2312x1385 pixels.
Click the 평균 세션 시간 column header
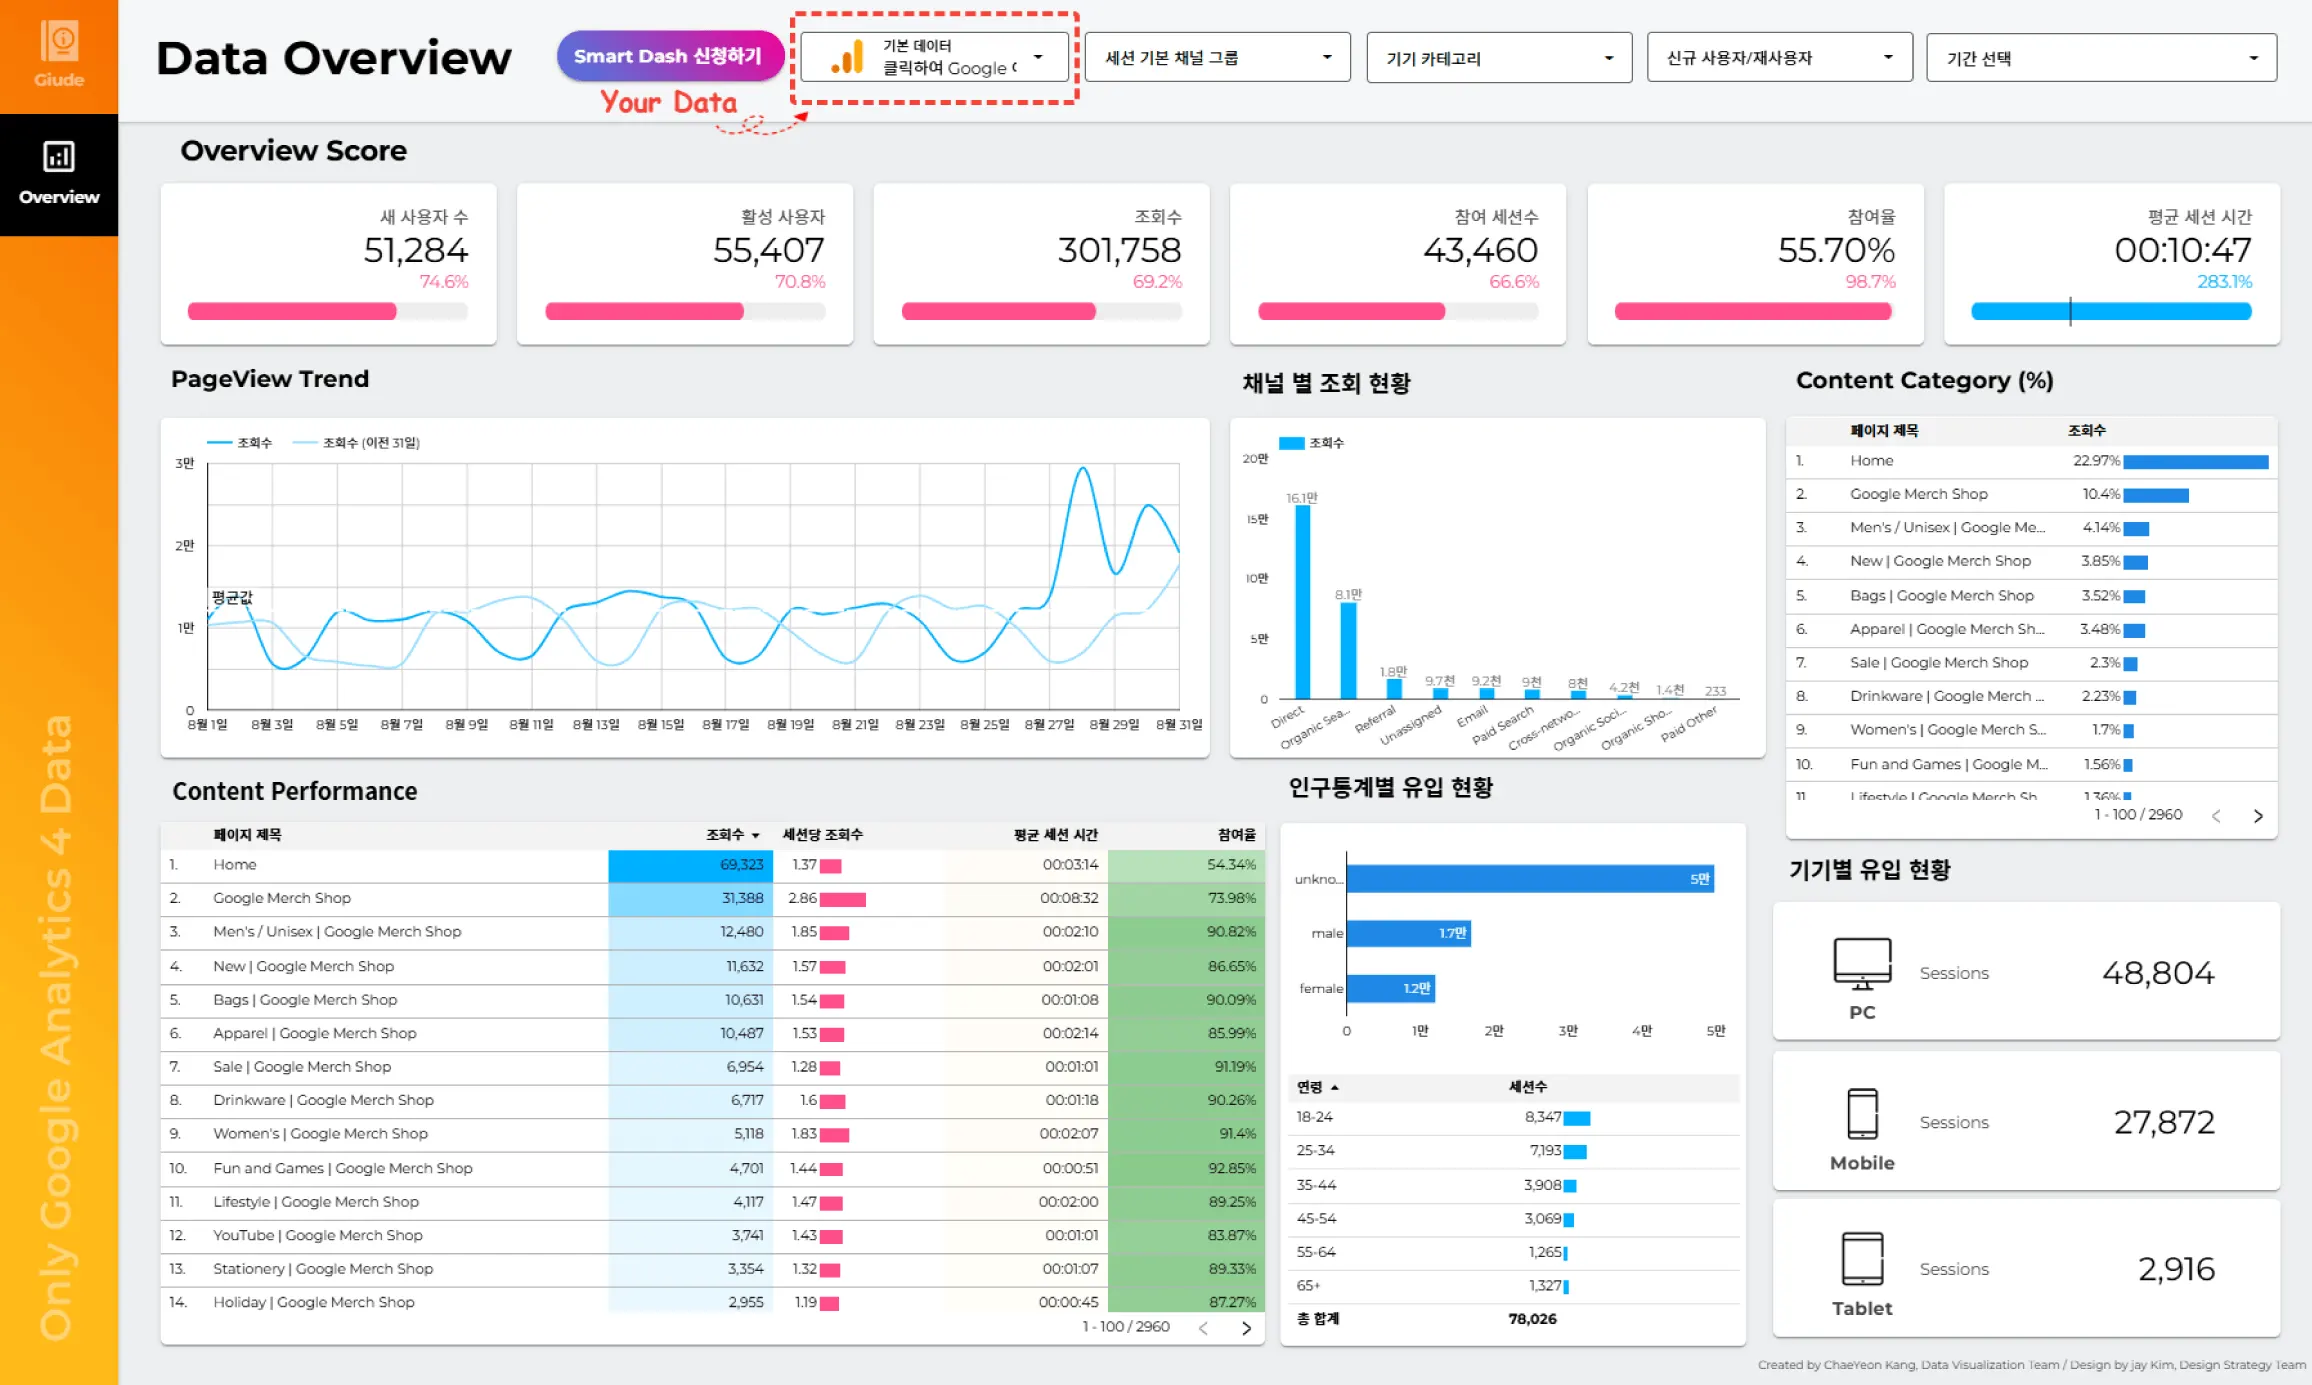[x=1055, y=834]
